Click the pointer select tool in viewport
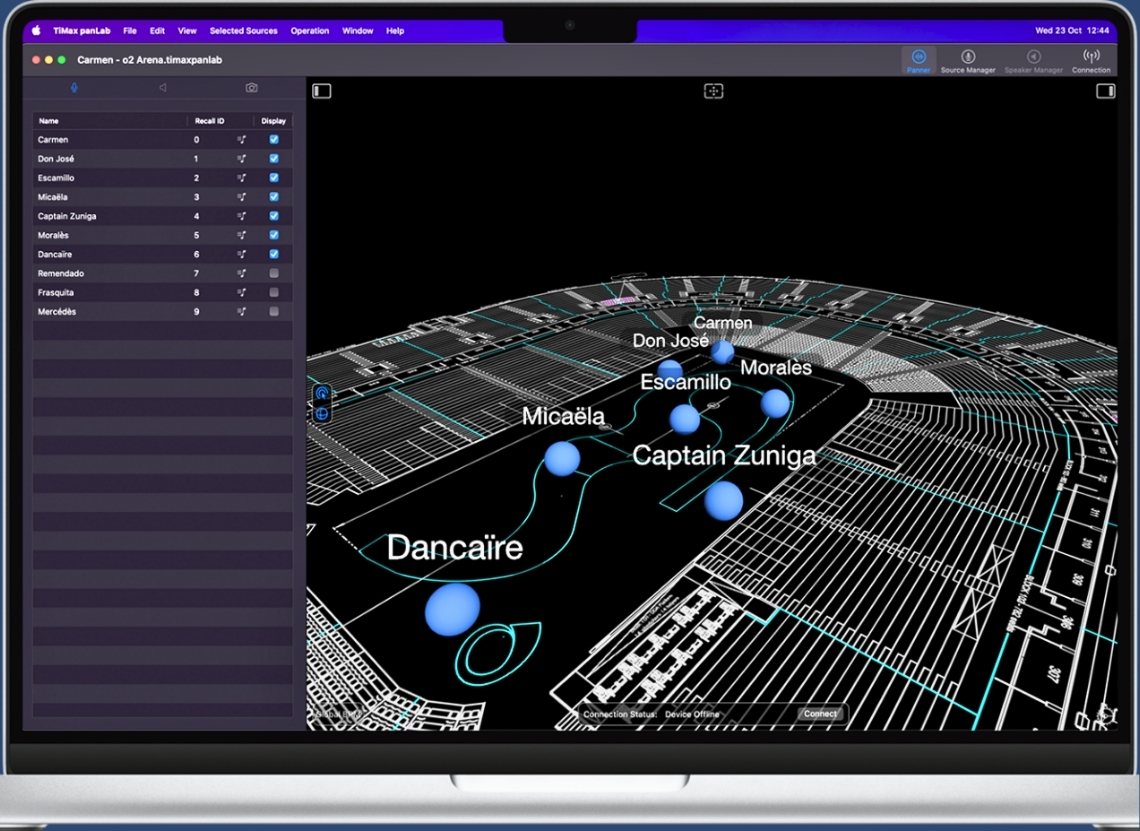1140x831 pixels. 322,393
